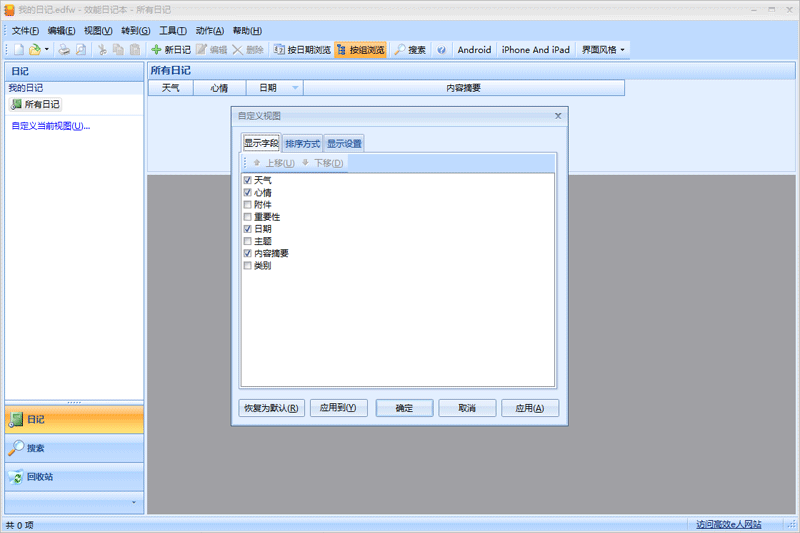Click the open file folder icon
This screenshot has width=800, height=533.
tap(35, 49)
